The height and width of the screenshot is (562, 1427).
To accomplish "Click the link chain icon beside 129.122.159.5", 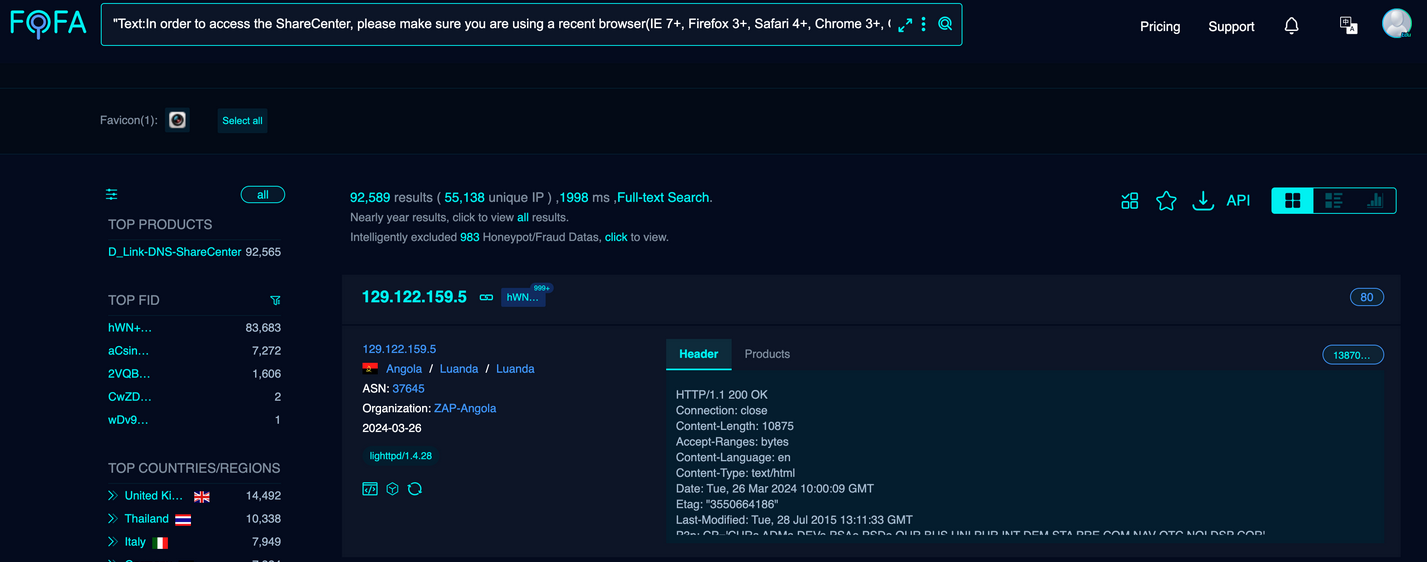I will tap(487, 298).
